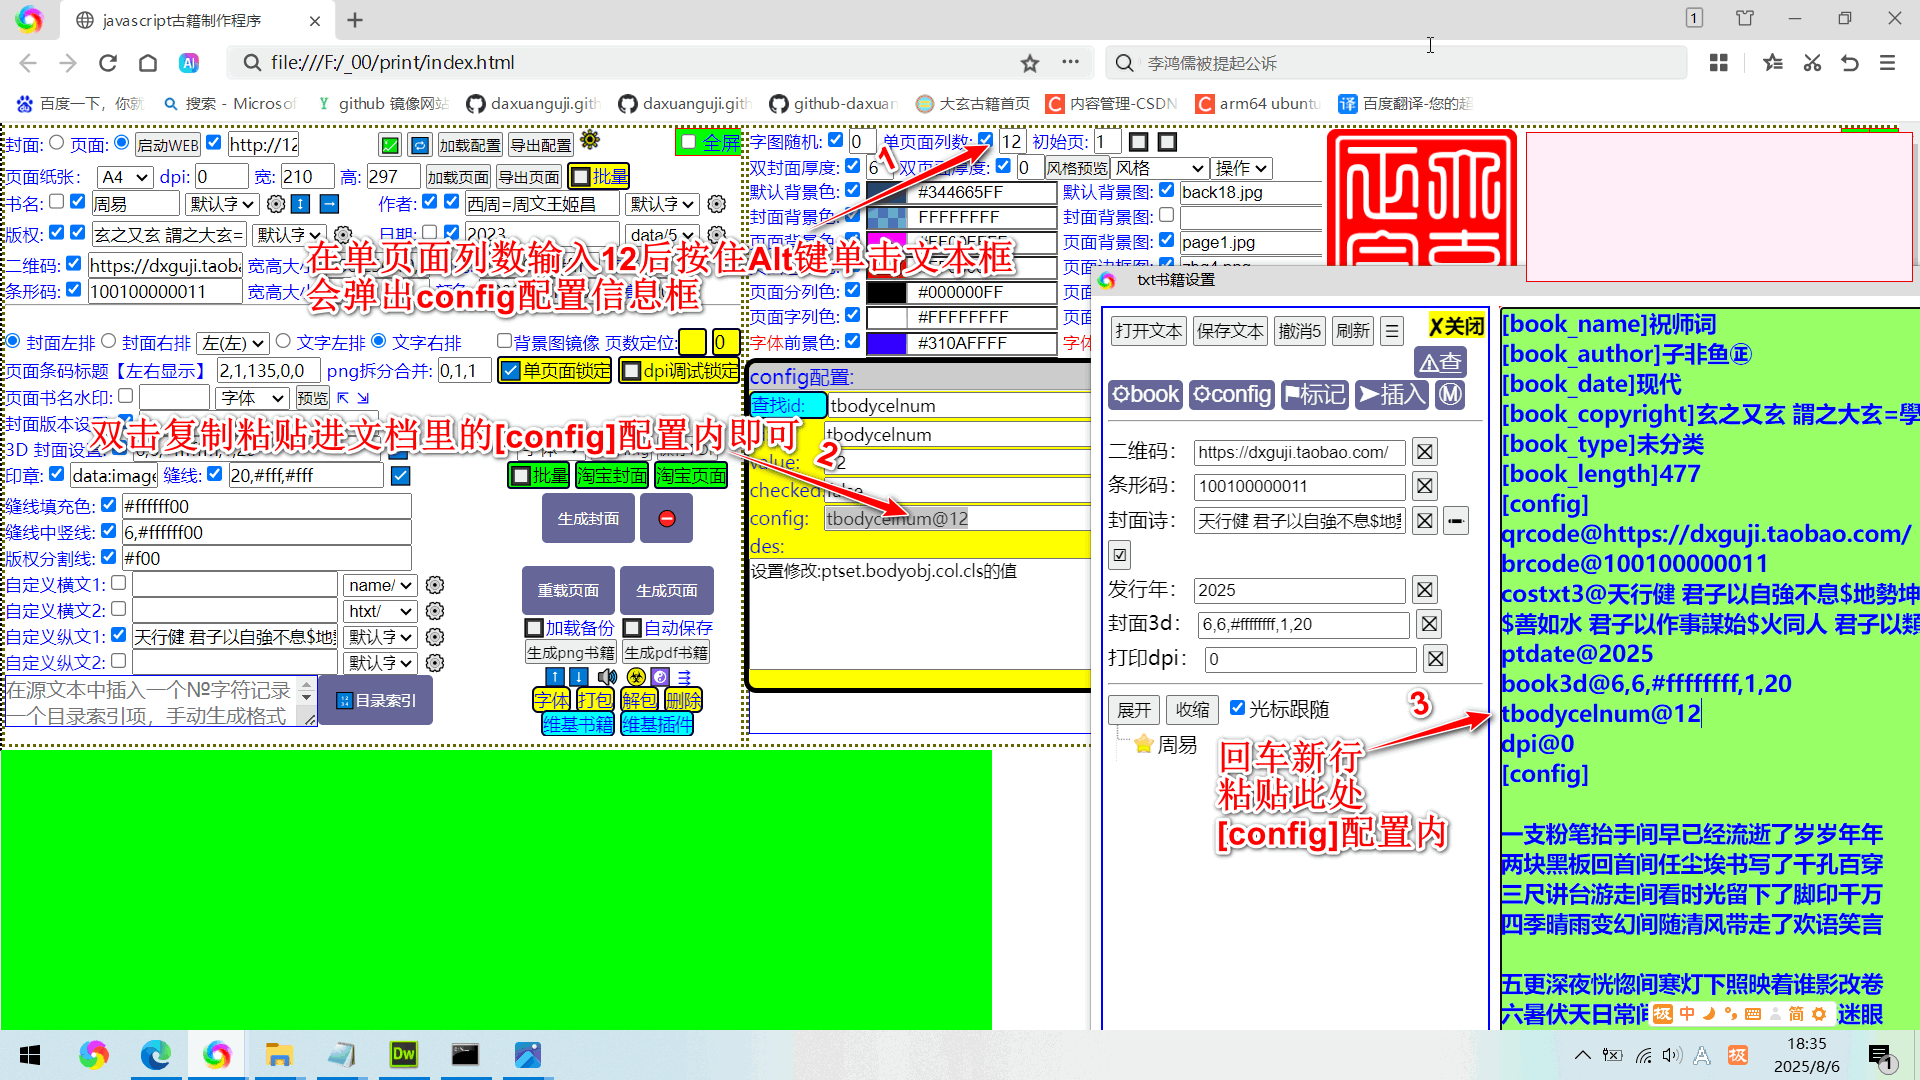
Task: Enable the 自动保存 checkbox
Action: (x=633, y=628)
